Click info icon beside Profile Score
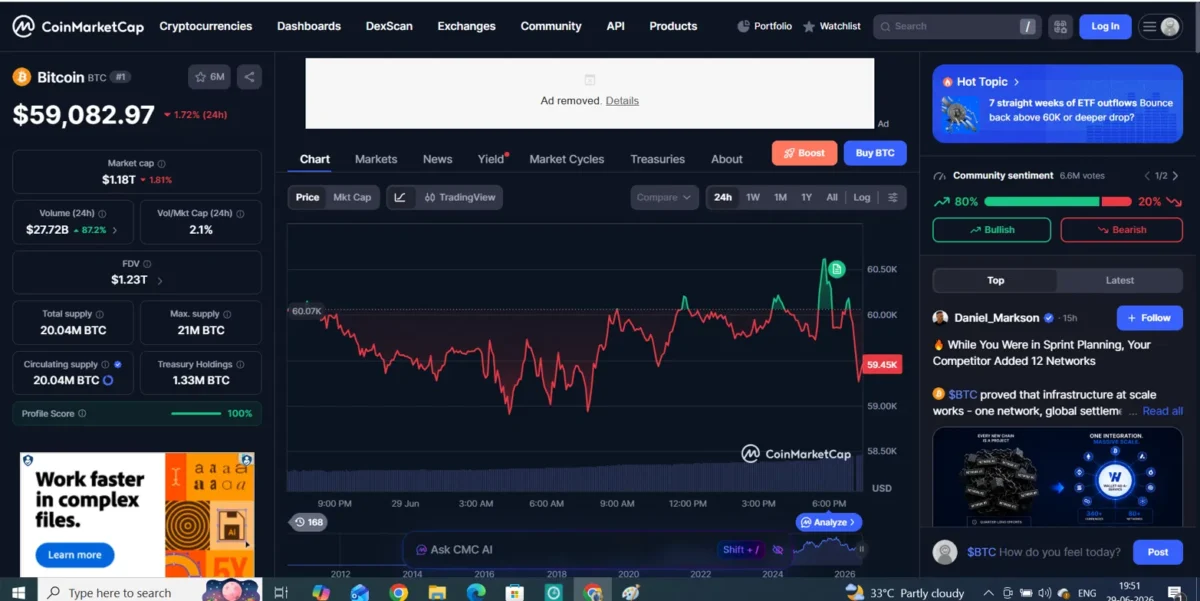Viewport: 1200px width, 601px height. coord(82,413)
